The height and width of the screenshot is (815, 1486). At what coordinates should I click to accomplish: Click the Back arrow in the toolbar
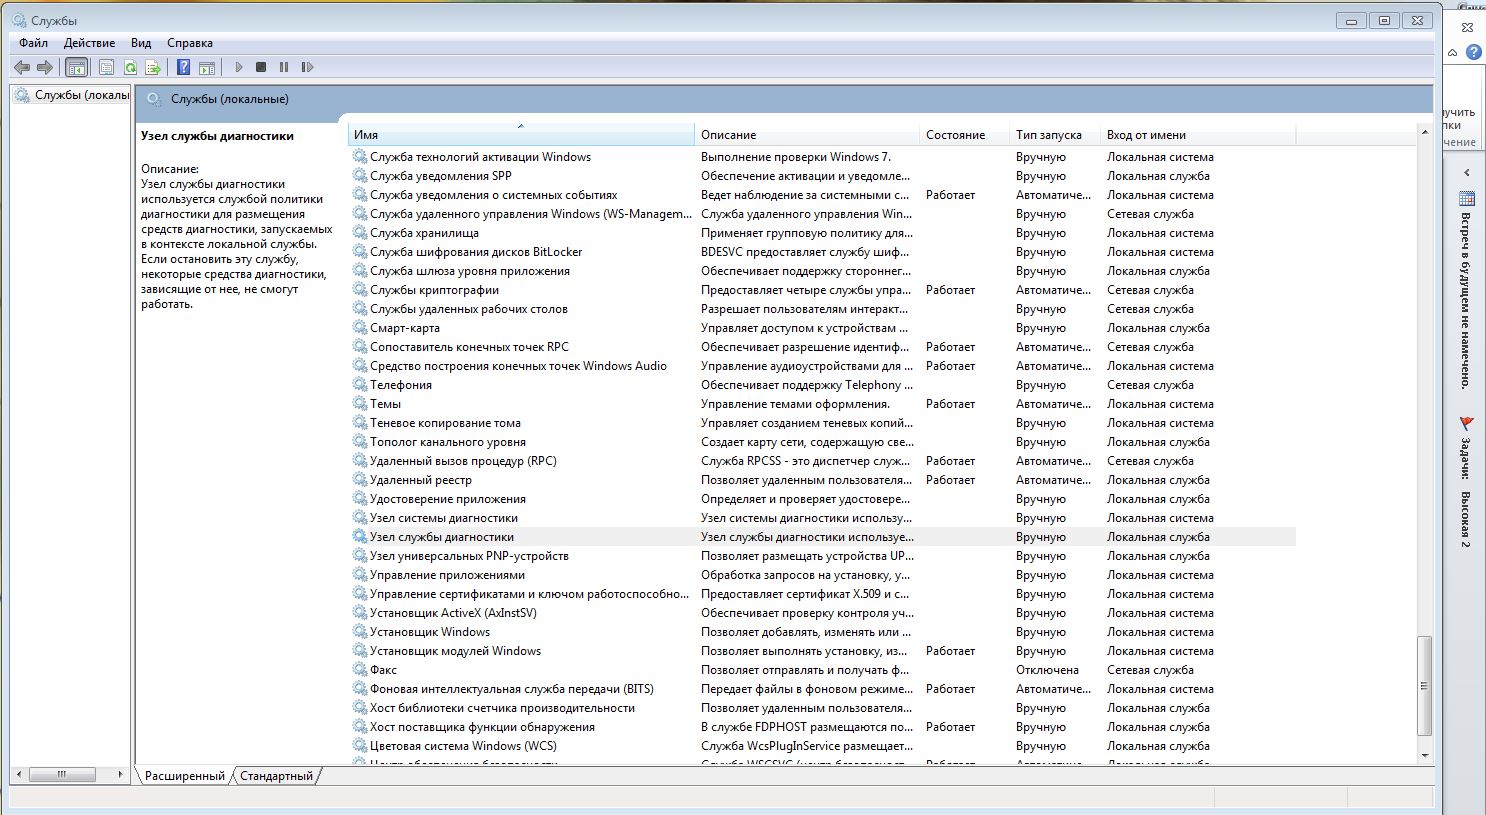22,67
